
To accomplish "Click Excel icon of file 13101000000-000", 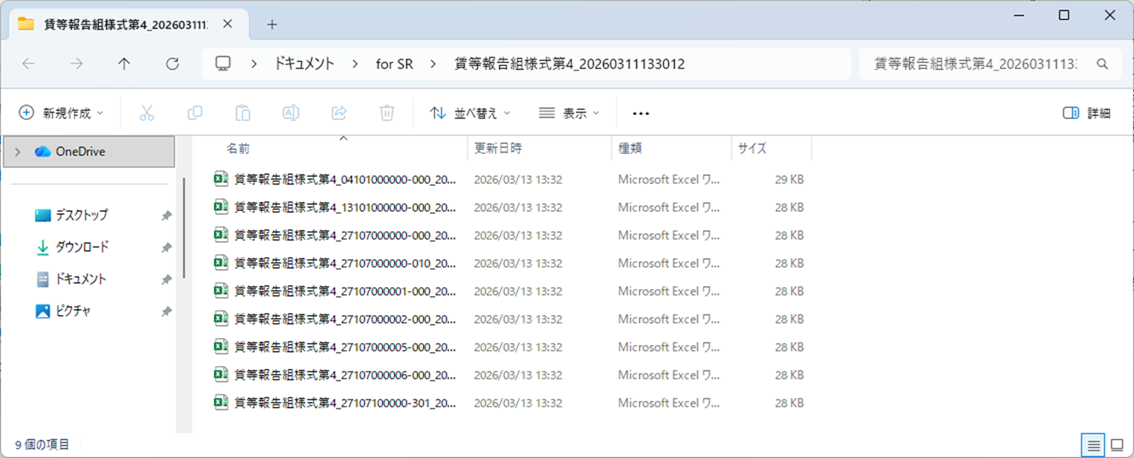I will pyautogui.click(x=221, y=207).
